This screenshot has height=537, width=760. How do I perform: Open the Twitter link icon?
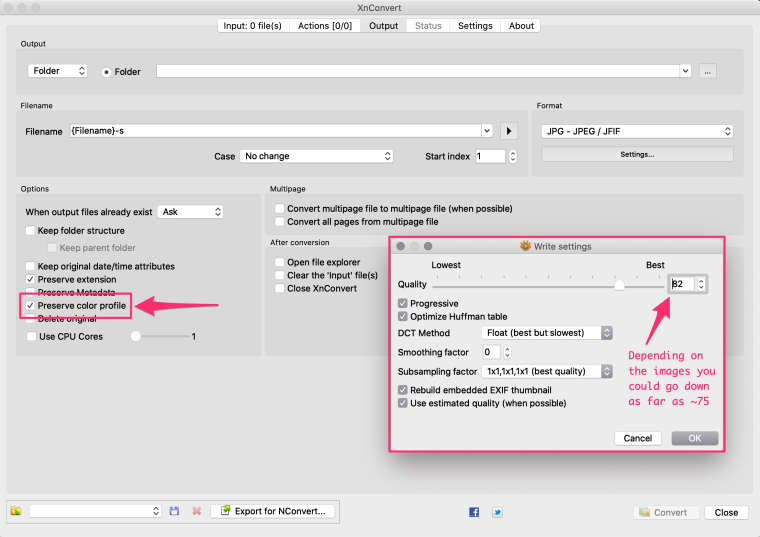pos(497,512)
